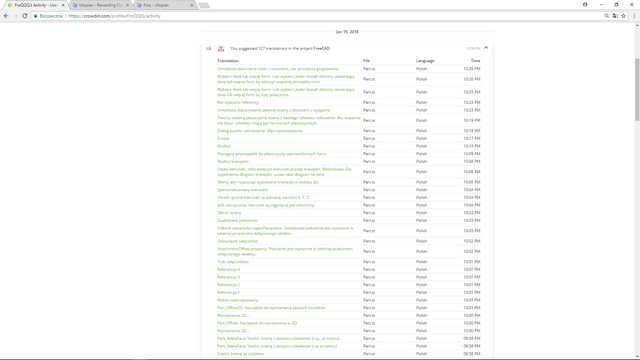The width and height of the screenshot is (640, 360).
Task: Open the 'Wybór zaakceptowany' translation link
Action: click(238, 300)
